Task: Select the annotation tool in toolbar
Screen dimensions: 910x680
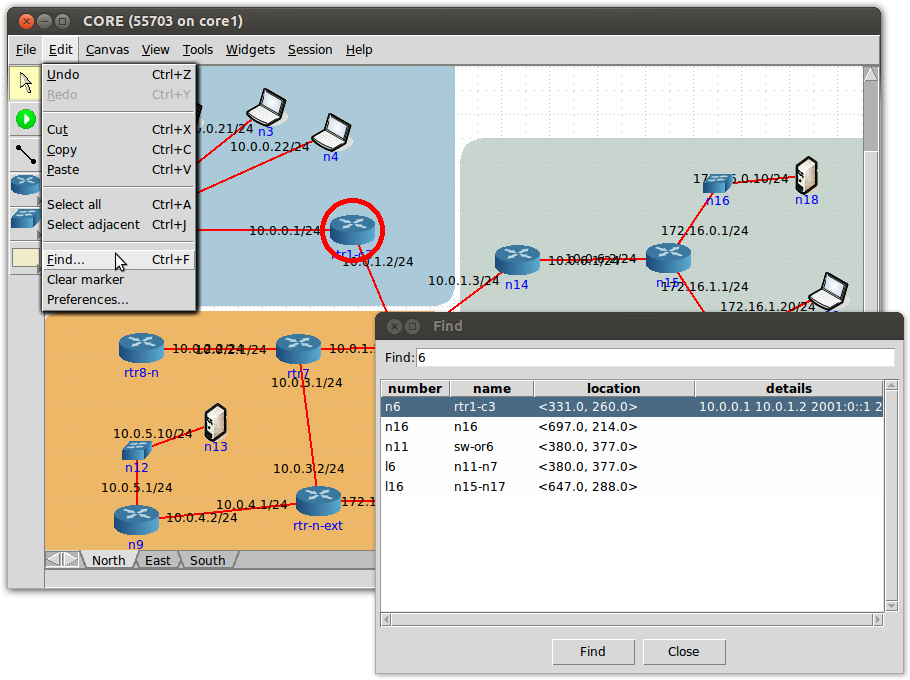Action: 25,258
